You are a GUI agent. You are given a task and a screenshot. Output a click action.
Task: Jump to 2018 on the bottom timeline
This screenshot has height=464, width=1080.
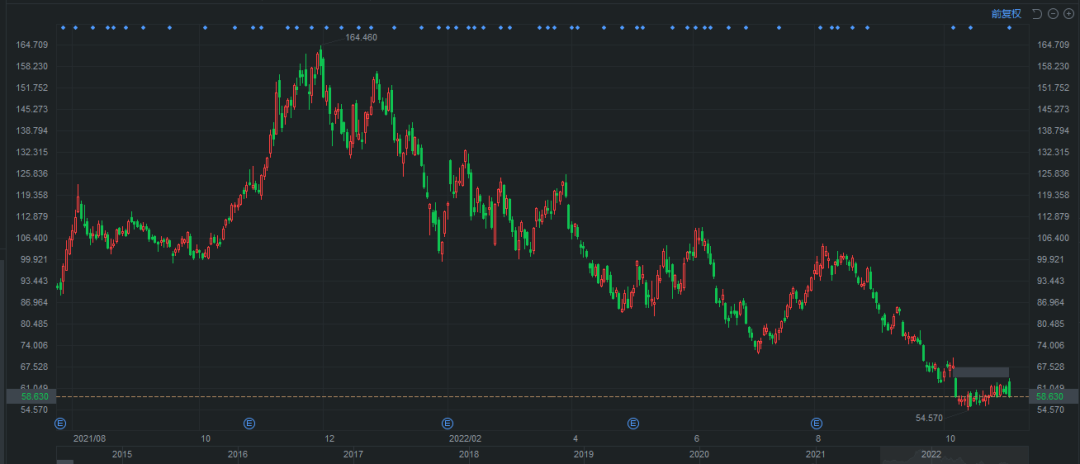[468, 455]
